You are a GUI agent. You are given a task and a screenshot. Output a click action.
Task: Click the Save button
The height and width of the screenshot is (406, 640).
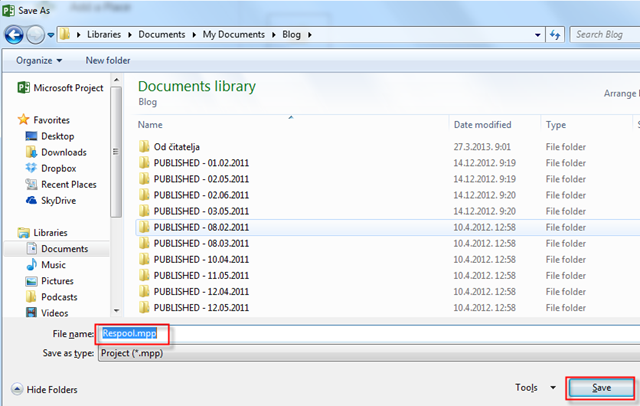click(601, 387)
